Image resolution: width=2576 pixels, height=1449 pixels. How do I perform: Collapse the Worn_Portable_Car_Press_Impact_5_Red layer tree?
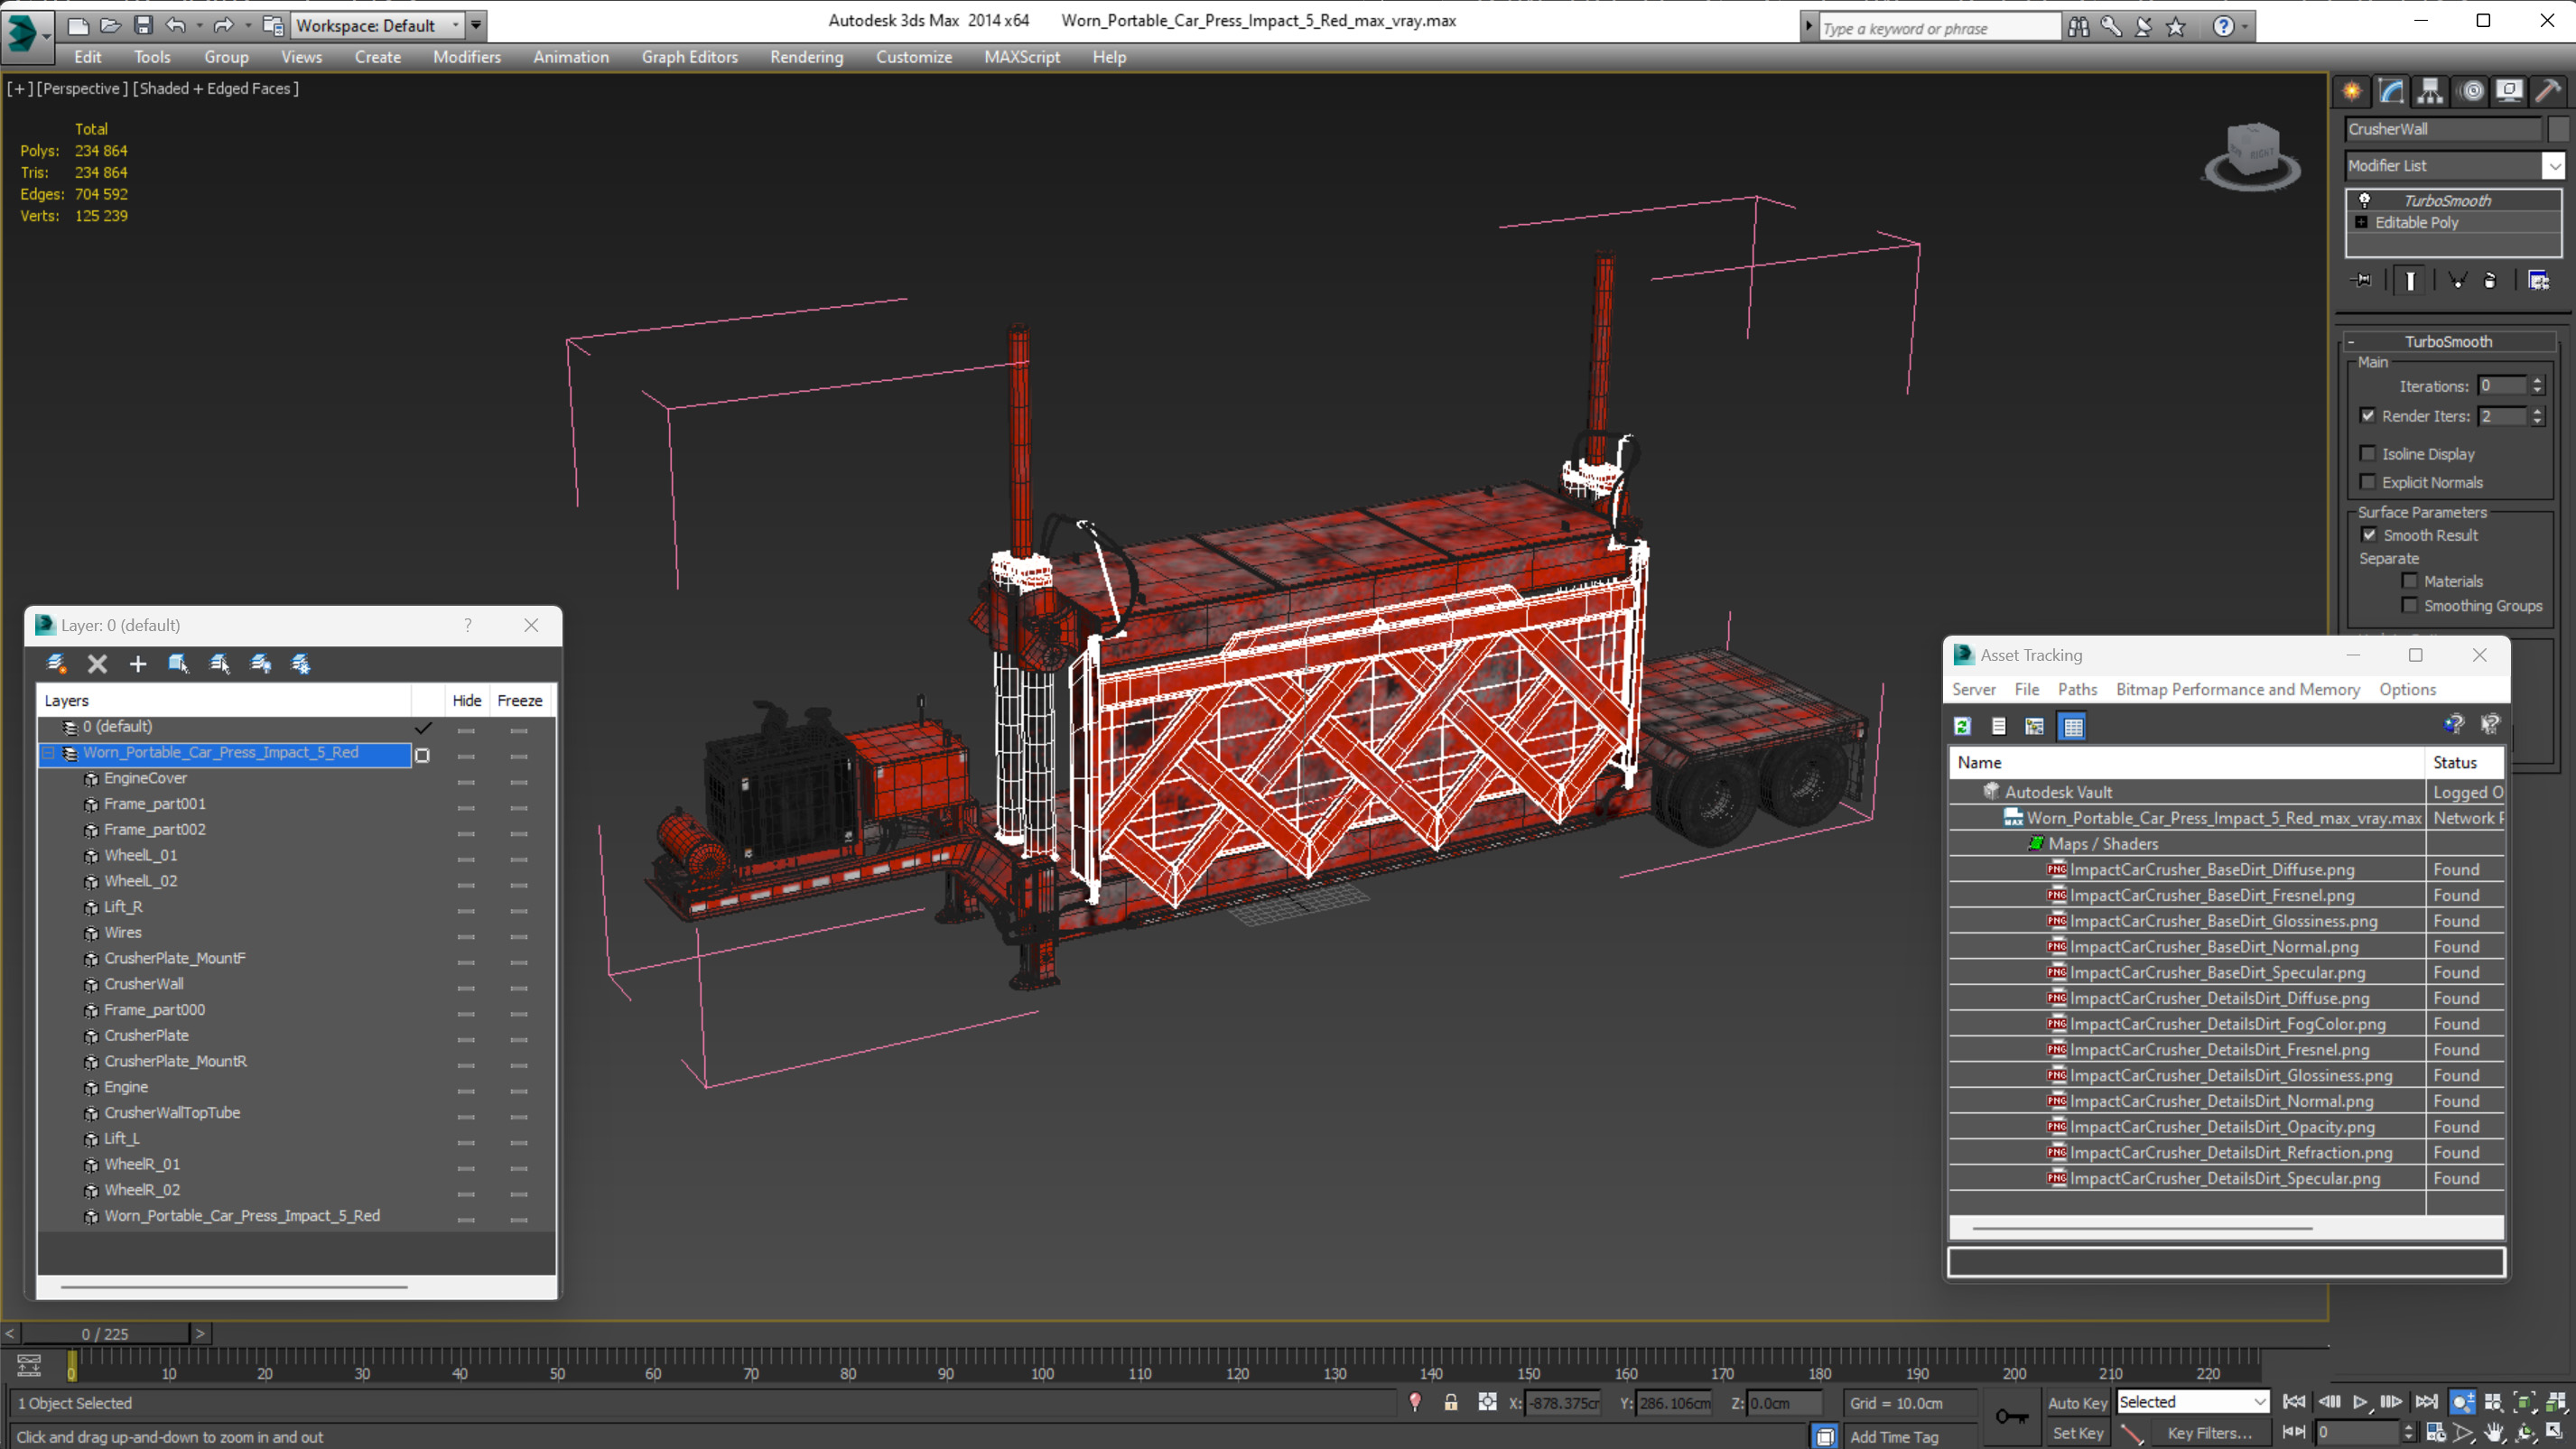point(48,753)
